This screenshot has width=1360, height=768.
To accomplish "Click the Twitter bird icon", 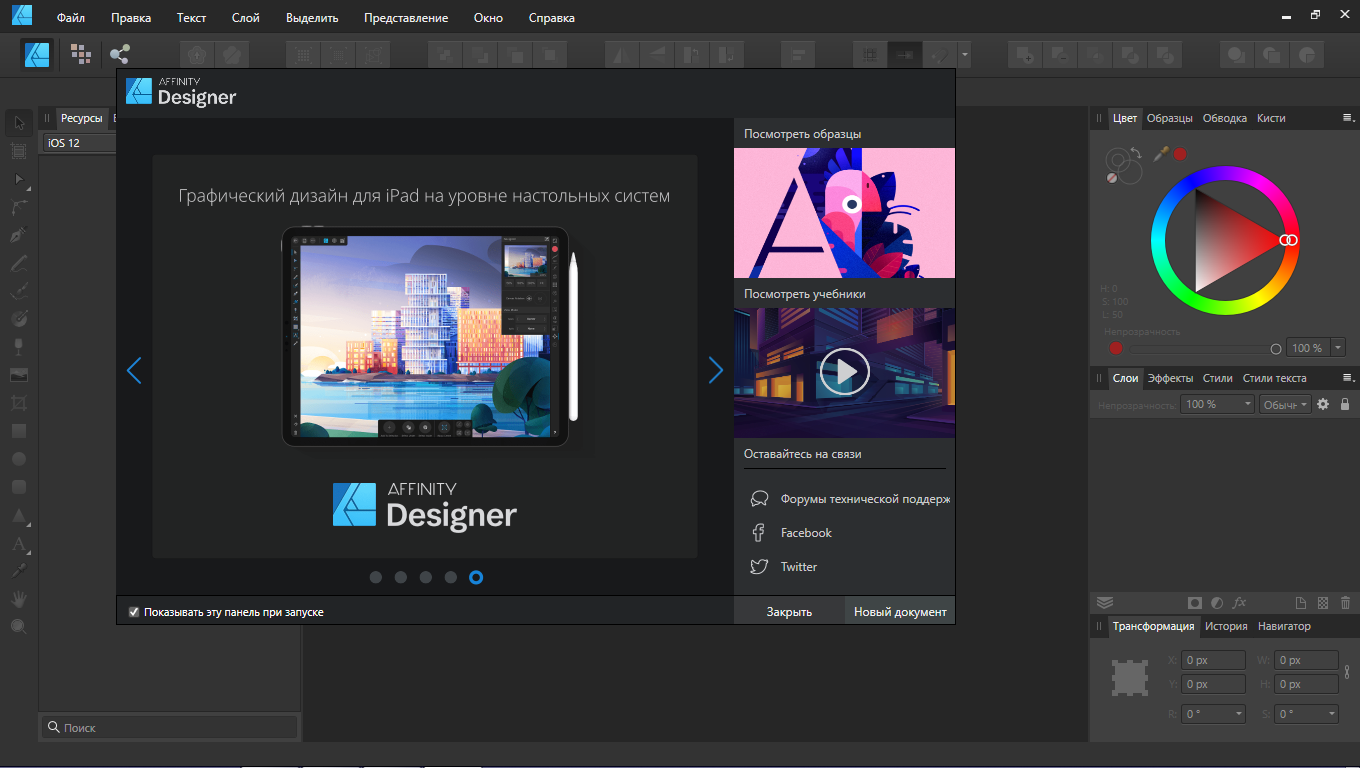I will 759,567.
